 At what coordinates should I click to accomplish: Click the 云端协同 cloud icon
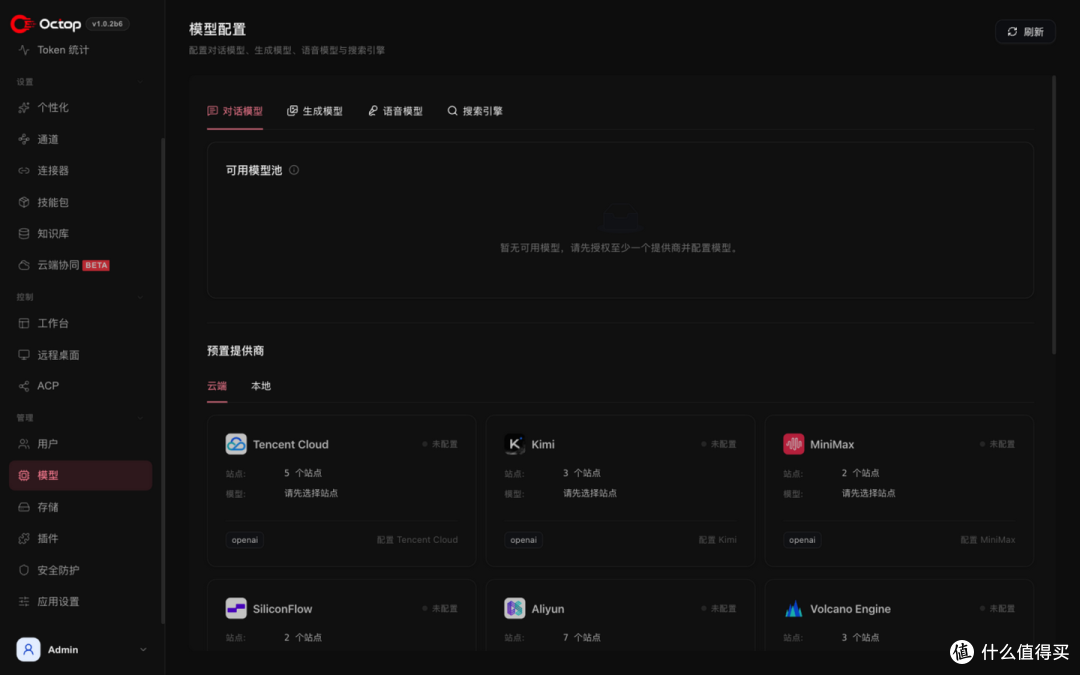(24, 265)
